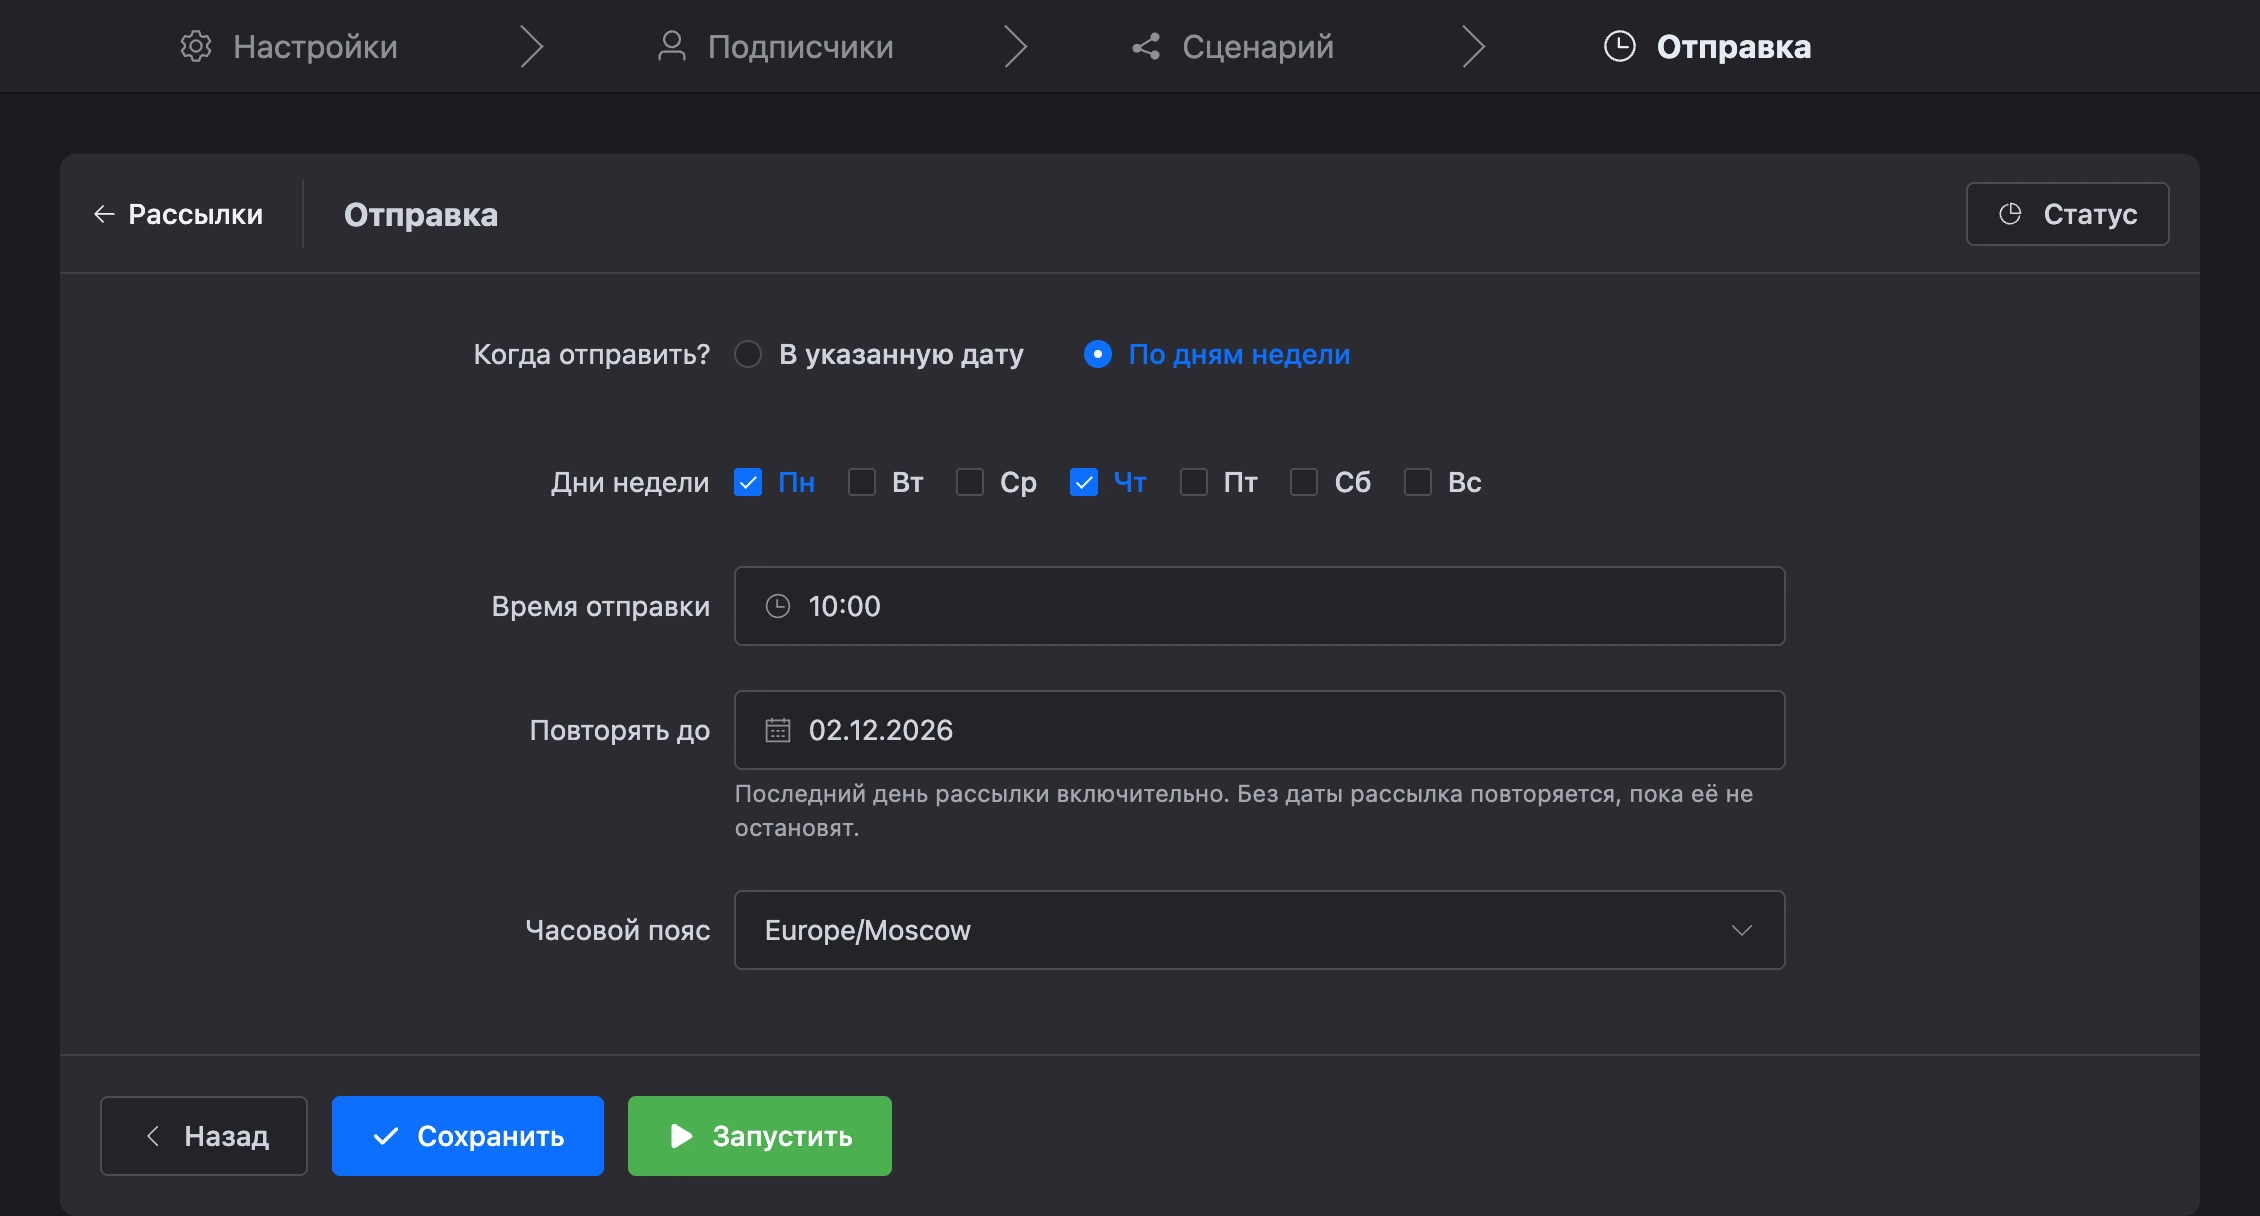Click the chevron arrow after Настройки
The image size is (2260, 1216).
(x=532, y=47)
